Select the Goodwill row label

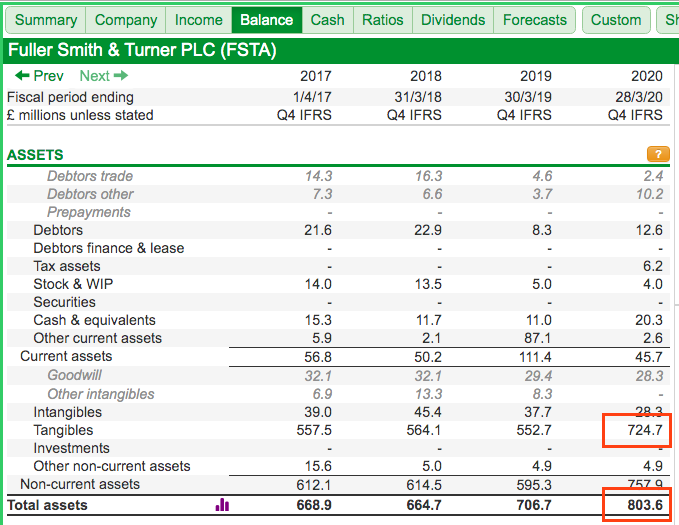point(74,375)
